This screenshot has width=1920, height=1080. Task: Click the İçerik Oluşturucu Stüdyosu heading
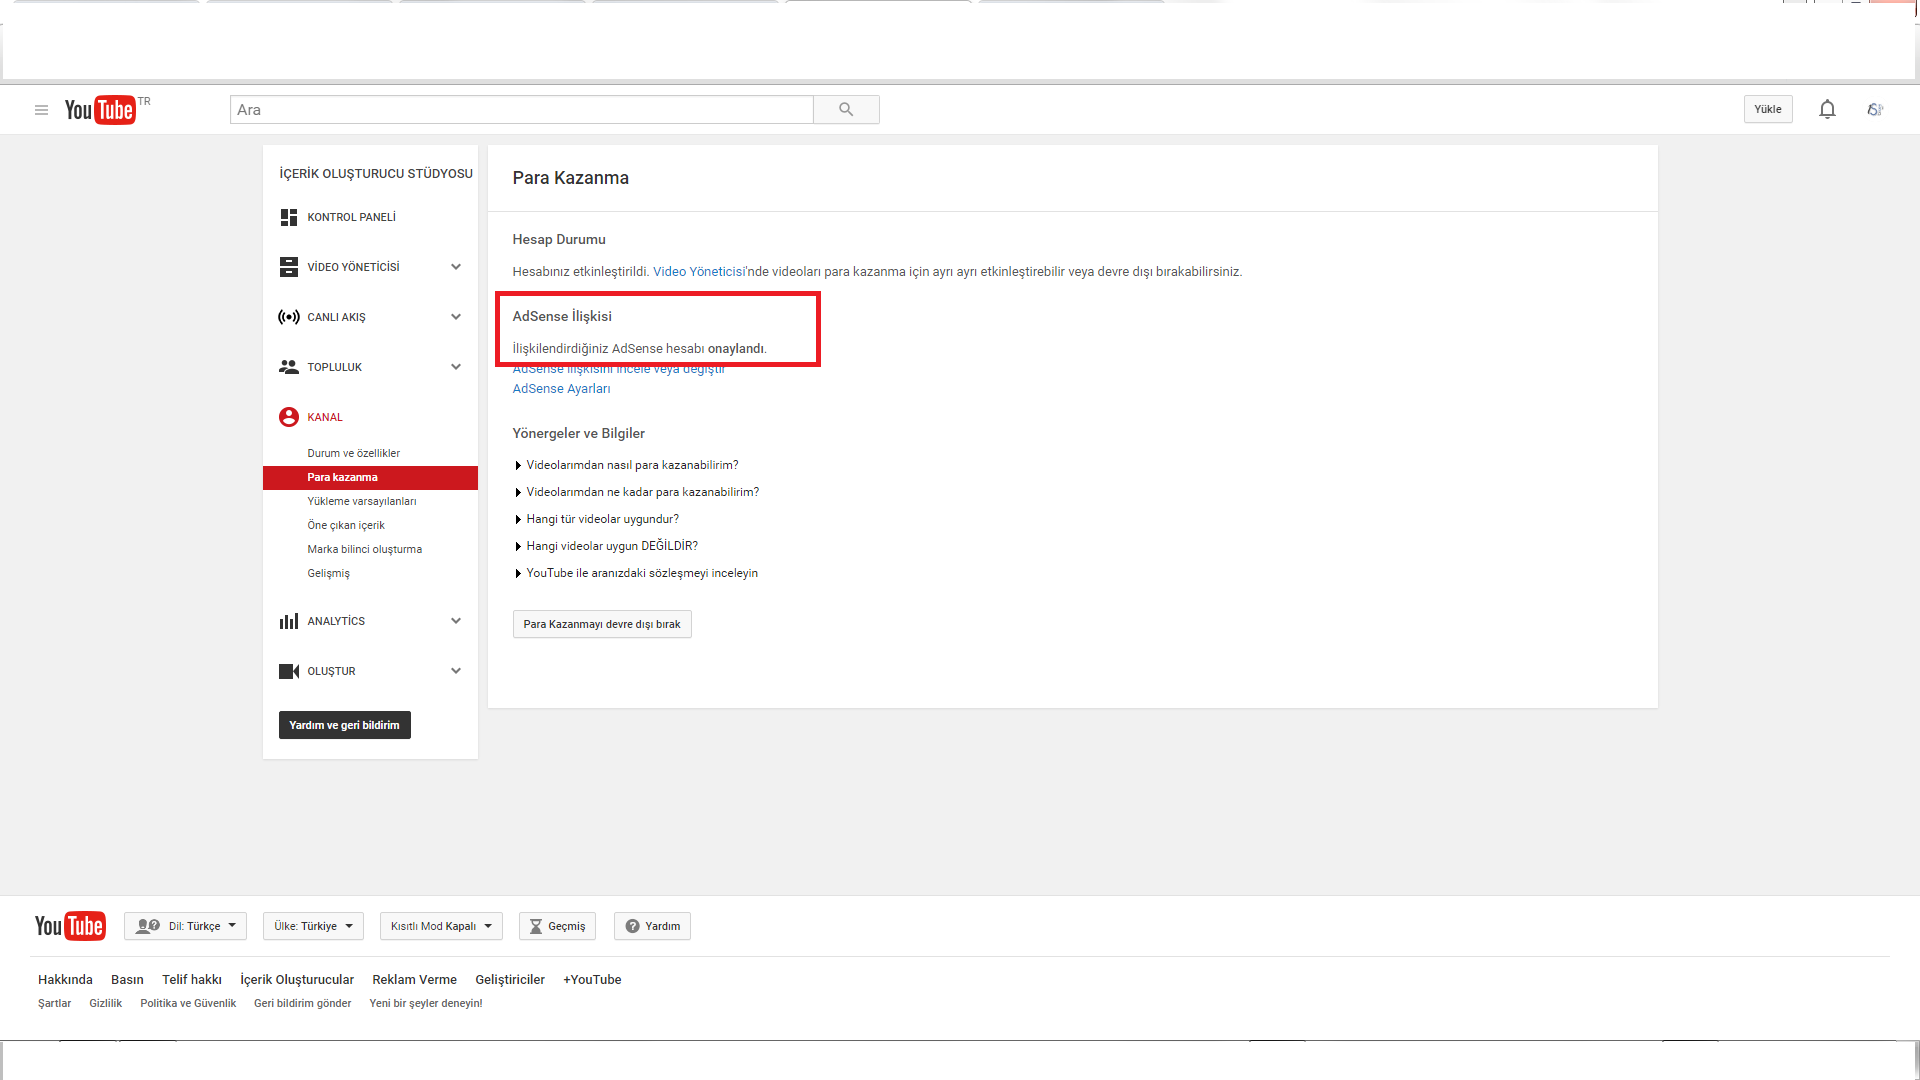pyautogui.click(x=376, y=174)
